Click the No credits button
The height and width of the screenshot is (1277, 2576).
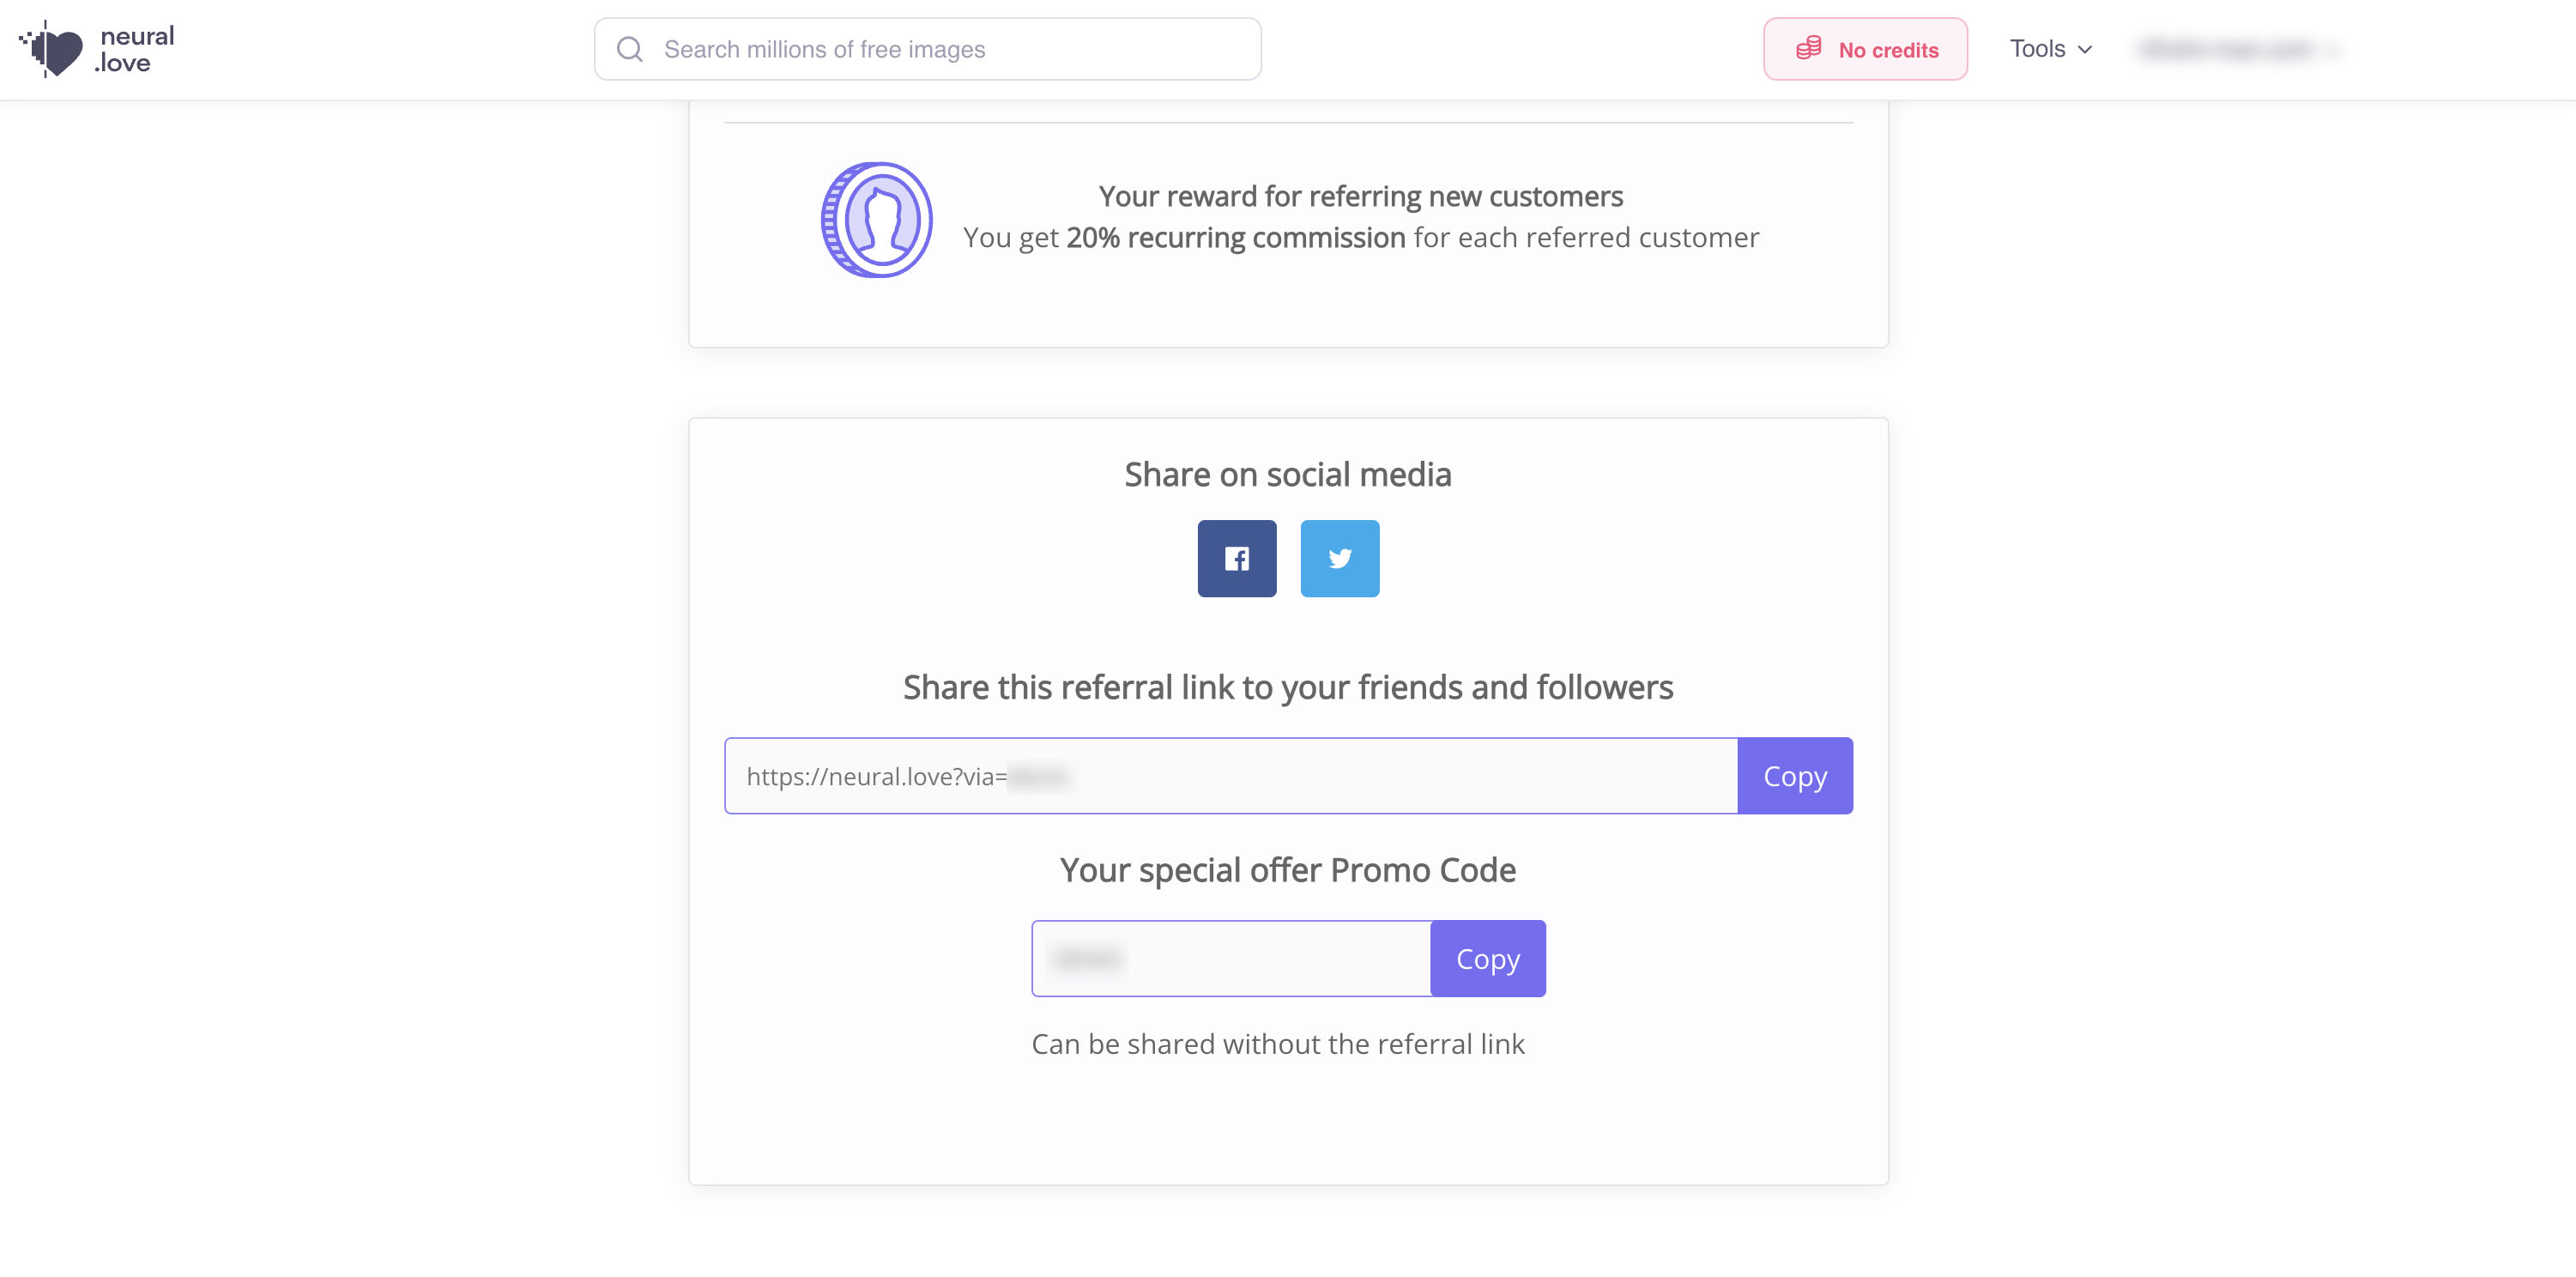click(1865, 49)
